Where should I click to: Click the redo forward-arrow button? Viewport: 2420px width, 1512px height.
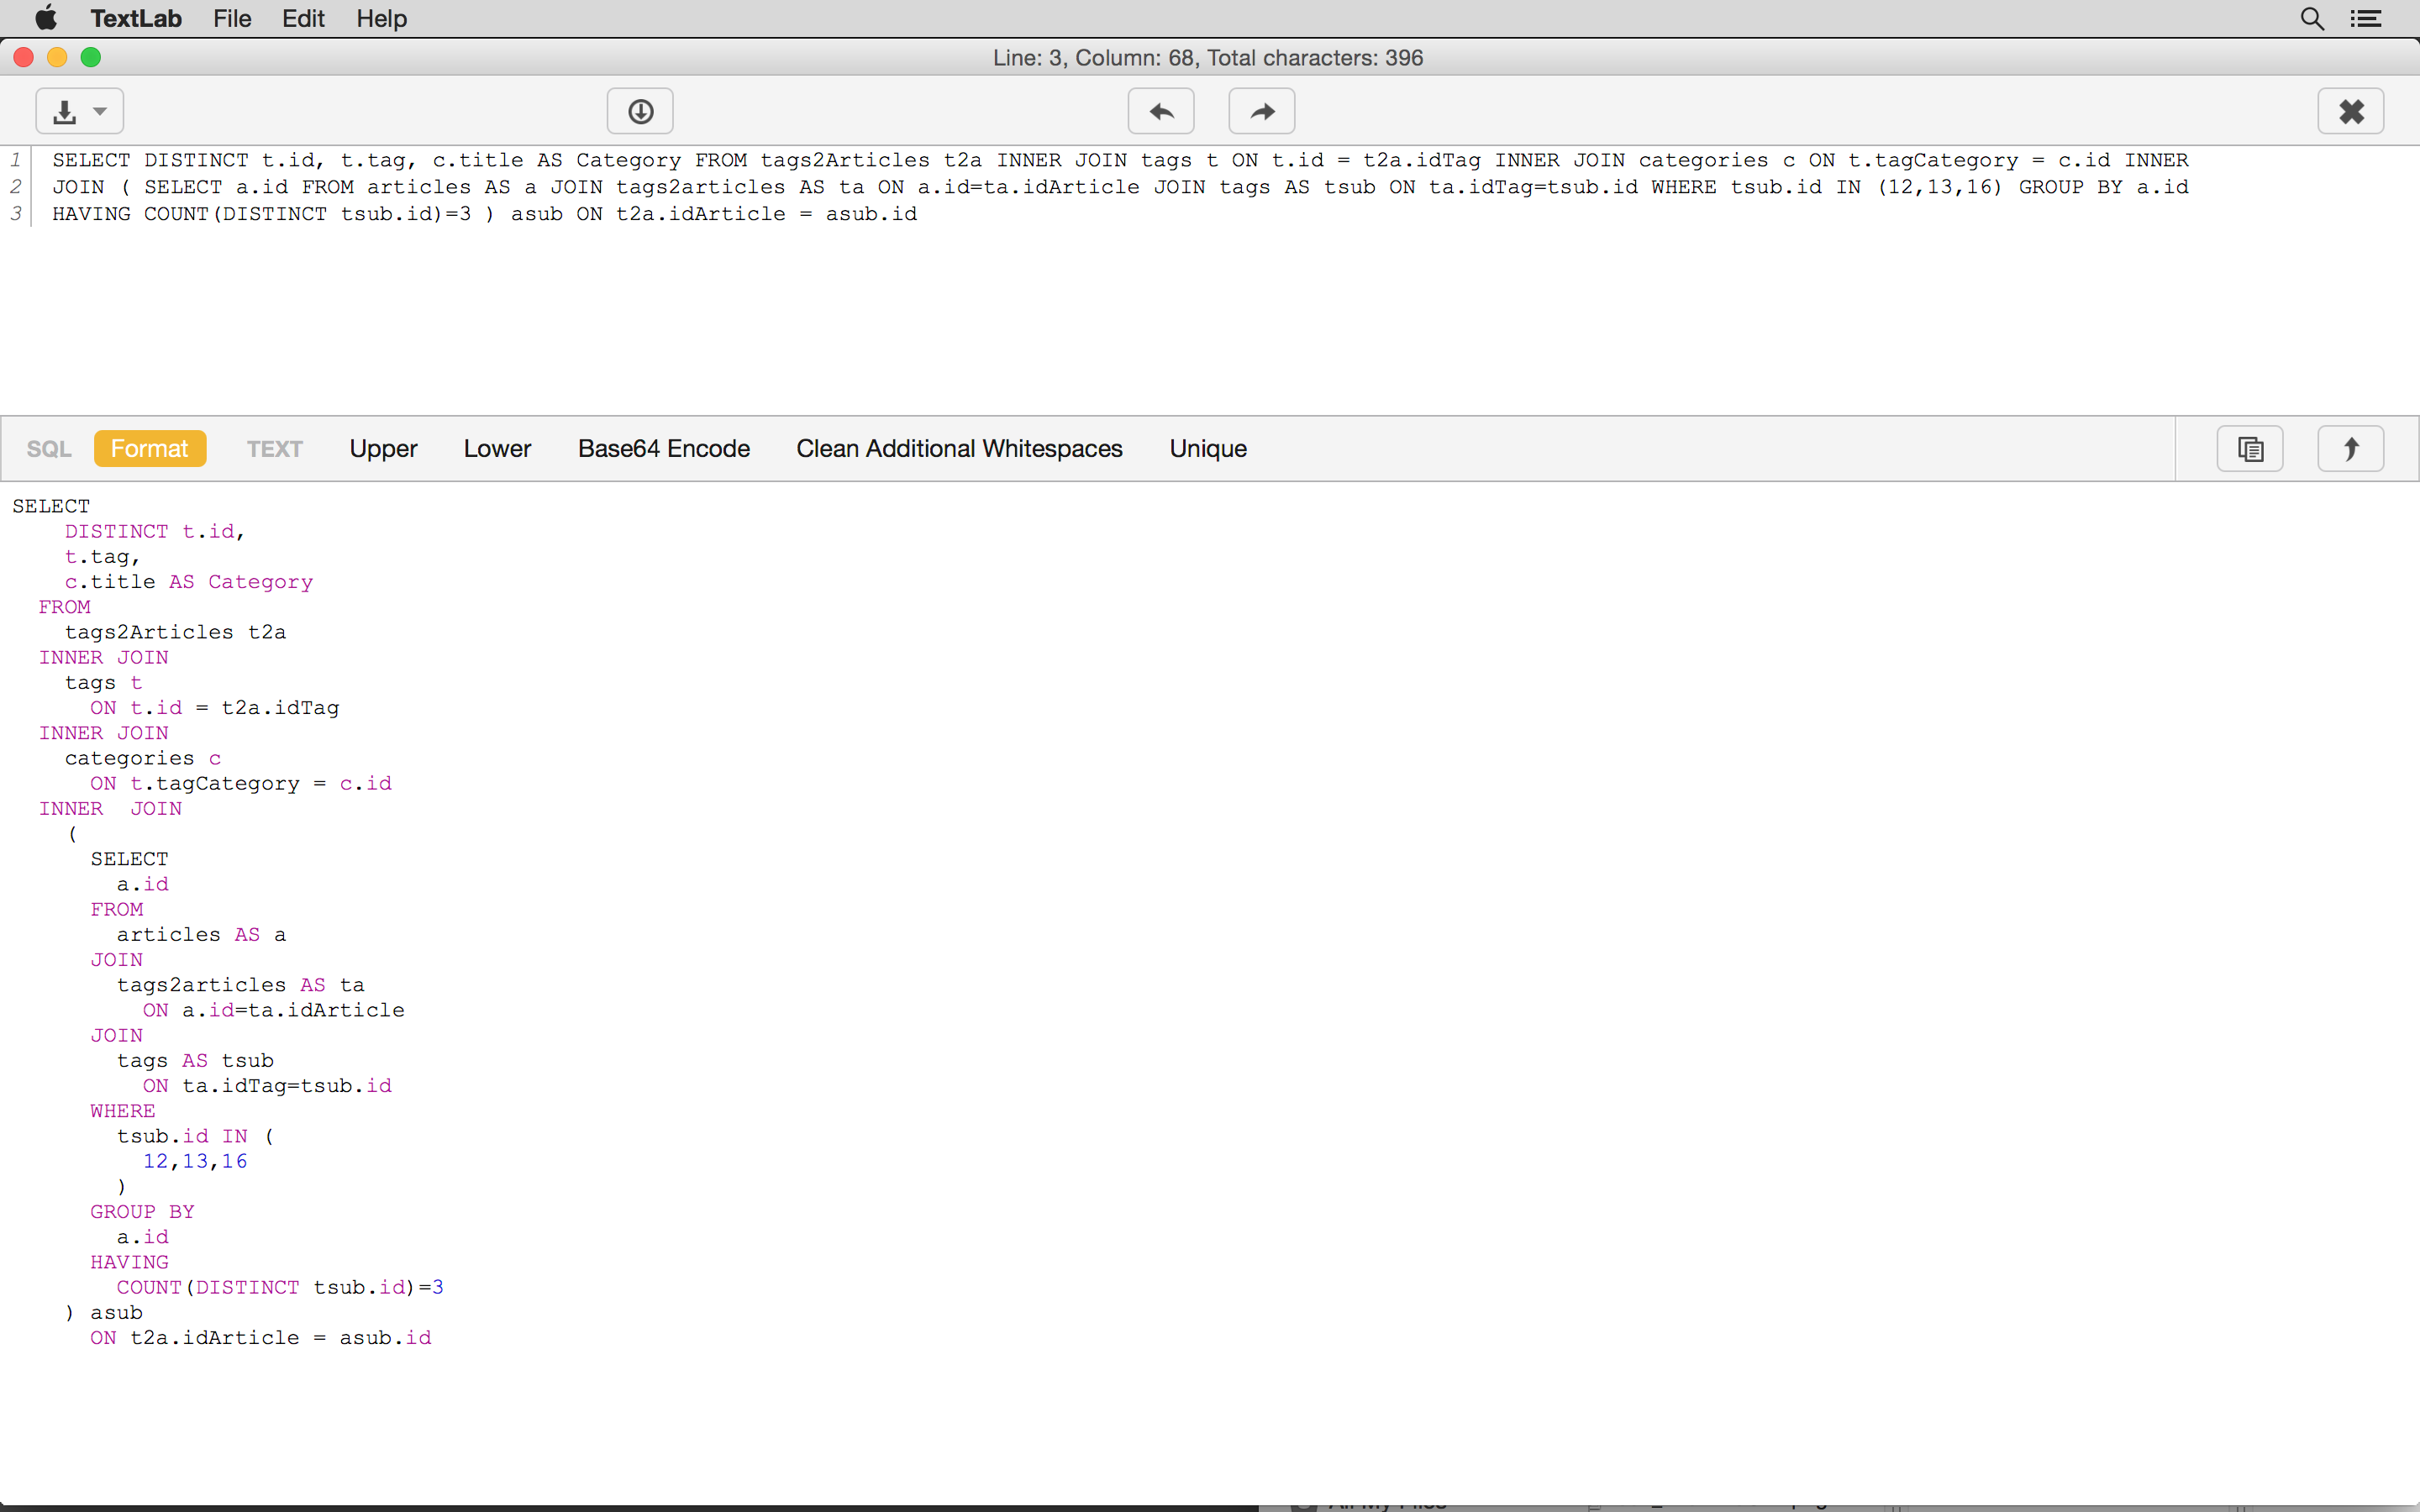point(1262,111)
